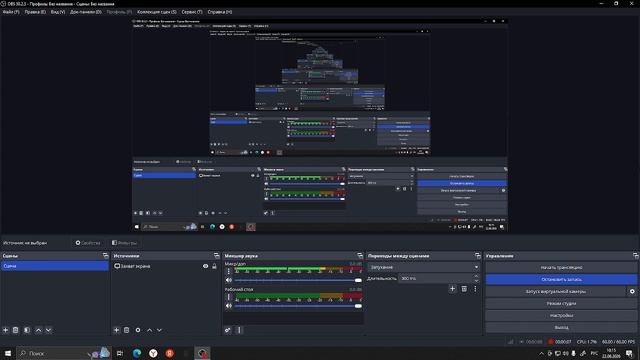Open the Затухание transition dropdown
The width and height of the screenshot is (640, 360).
pos(424,267)
